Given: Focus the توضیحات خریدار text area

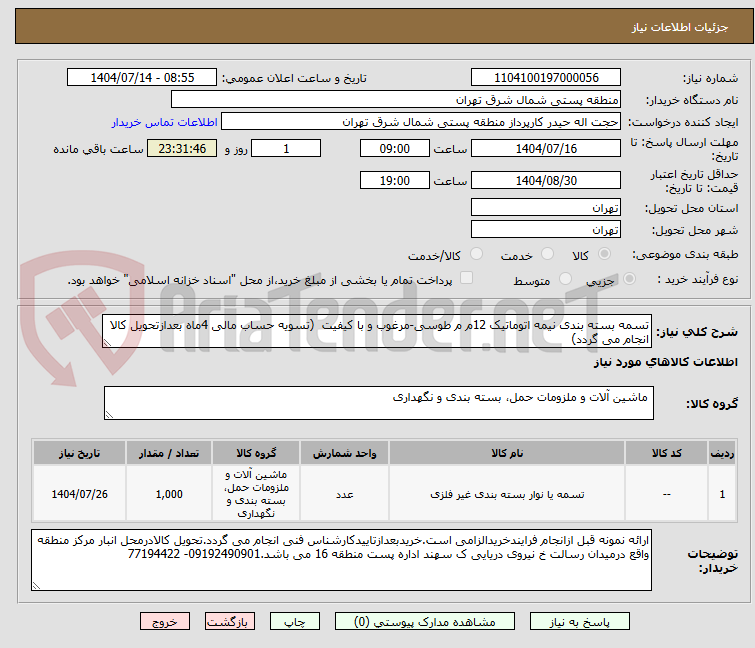Looking at the screenshot, I should click(x=339, y=560).
